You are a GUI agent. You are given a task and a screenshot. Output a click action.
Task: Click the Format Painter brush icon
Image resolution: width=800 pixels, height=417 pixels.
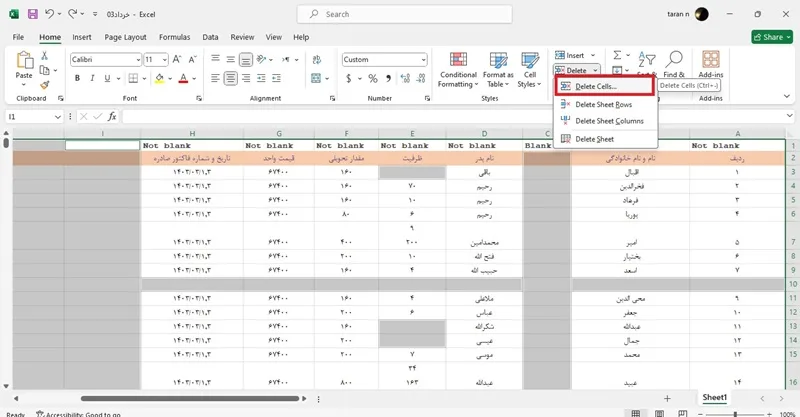[x=44, y=85]
